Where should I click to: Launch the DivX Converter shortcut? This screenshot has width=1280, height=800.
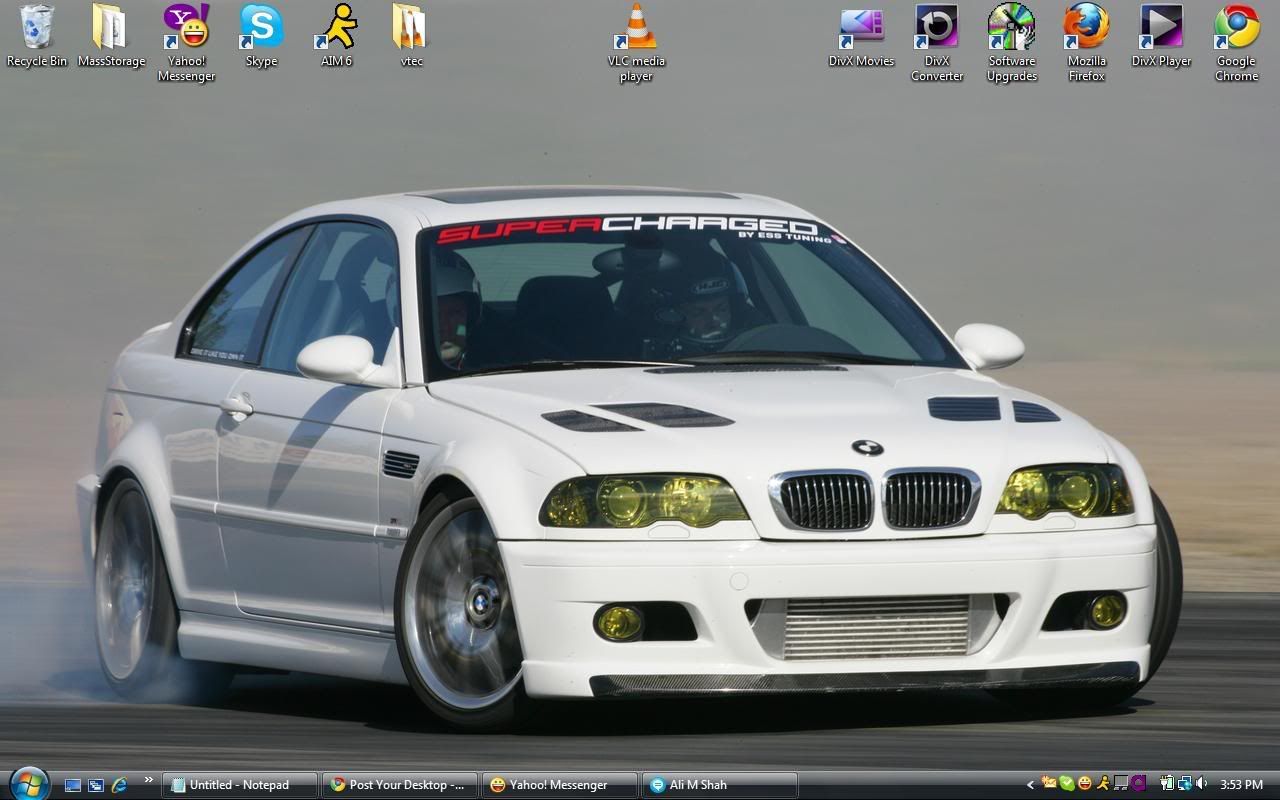tap(937, 43)
